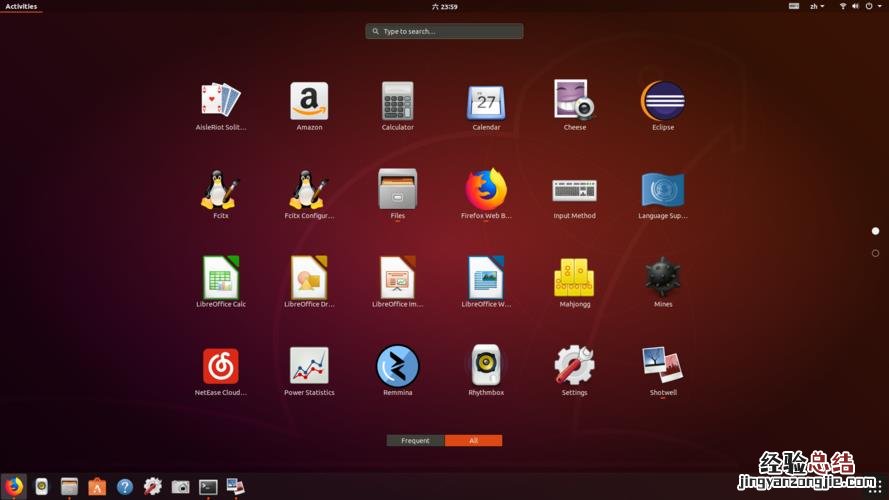Launch the Remmina remote desktop client
The image size is (889, 500).
pyautogui.click(x=397, y=371)
